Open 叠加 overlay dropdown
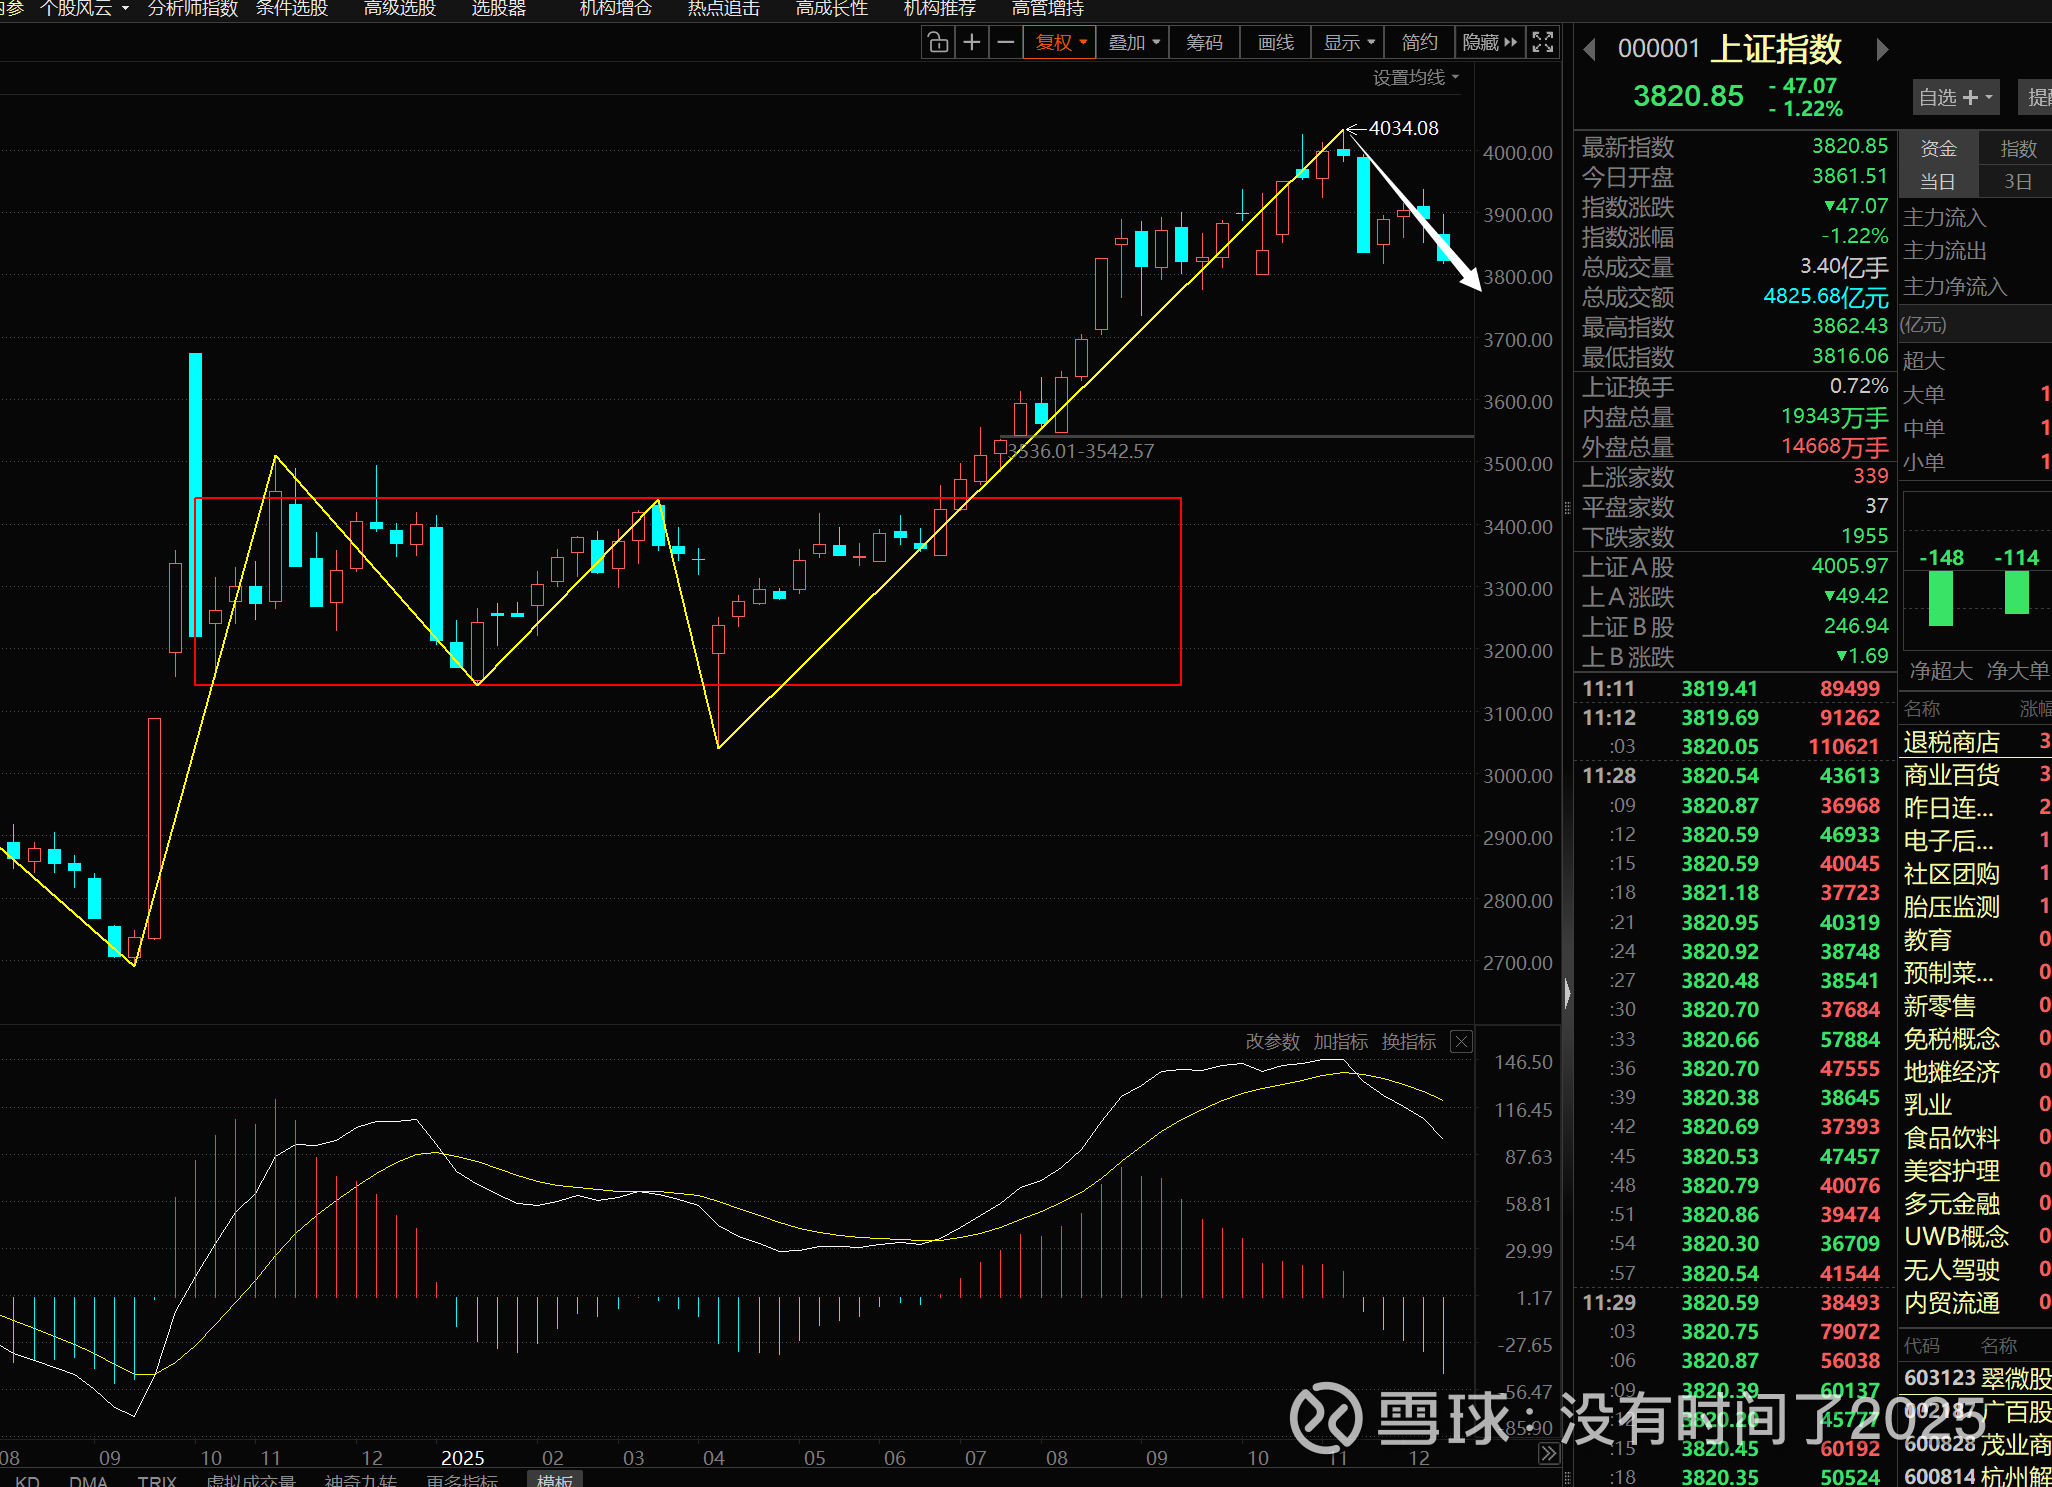Image resolution: width=2052 pixels, height=1487 pixels. pos(1133,43)
